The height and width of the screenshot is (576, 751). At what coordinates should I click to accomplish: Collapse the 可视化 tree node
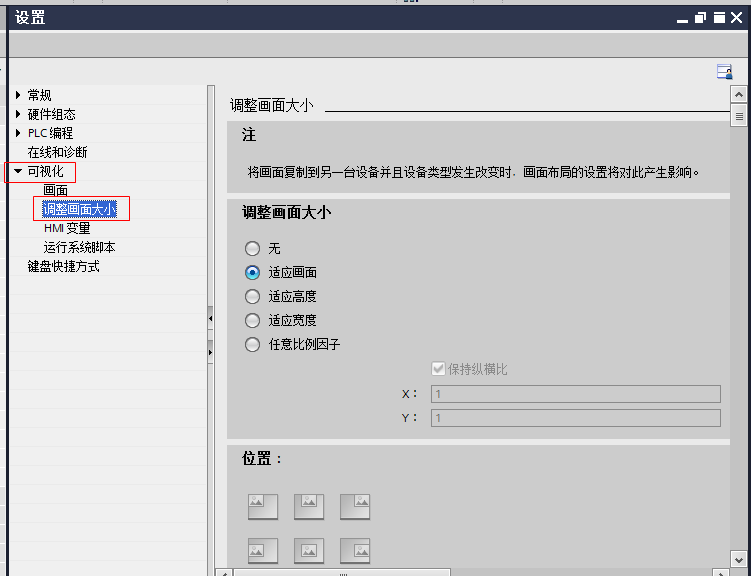[18, 172]
